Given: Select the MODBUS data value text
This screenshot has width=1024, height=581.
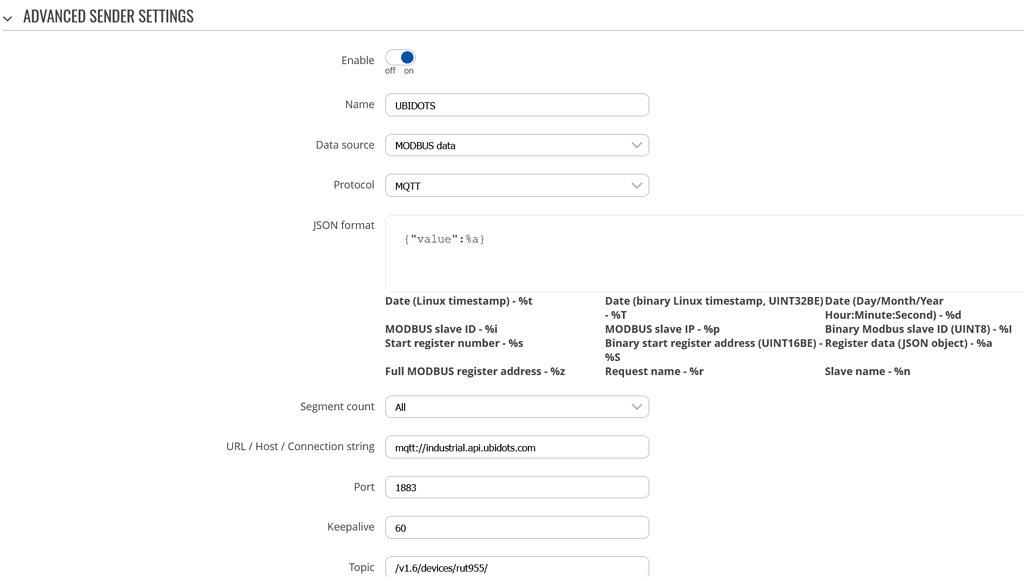Looking at the screenshot, I should 424,144.
